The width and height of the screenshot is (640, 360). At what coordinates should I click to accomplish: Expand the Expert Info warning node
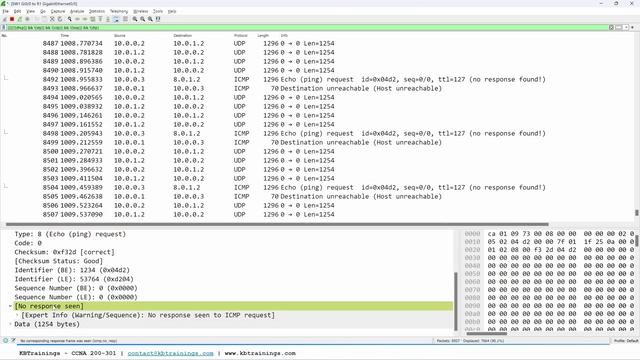click(x=17, y=315)
